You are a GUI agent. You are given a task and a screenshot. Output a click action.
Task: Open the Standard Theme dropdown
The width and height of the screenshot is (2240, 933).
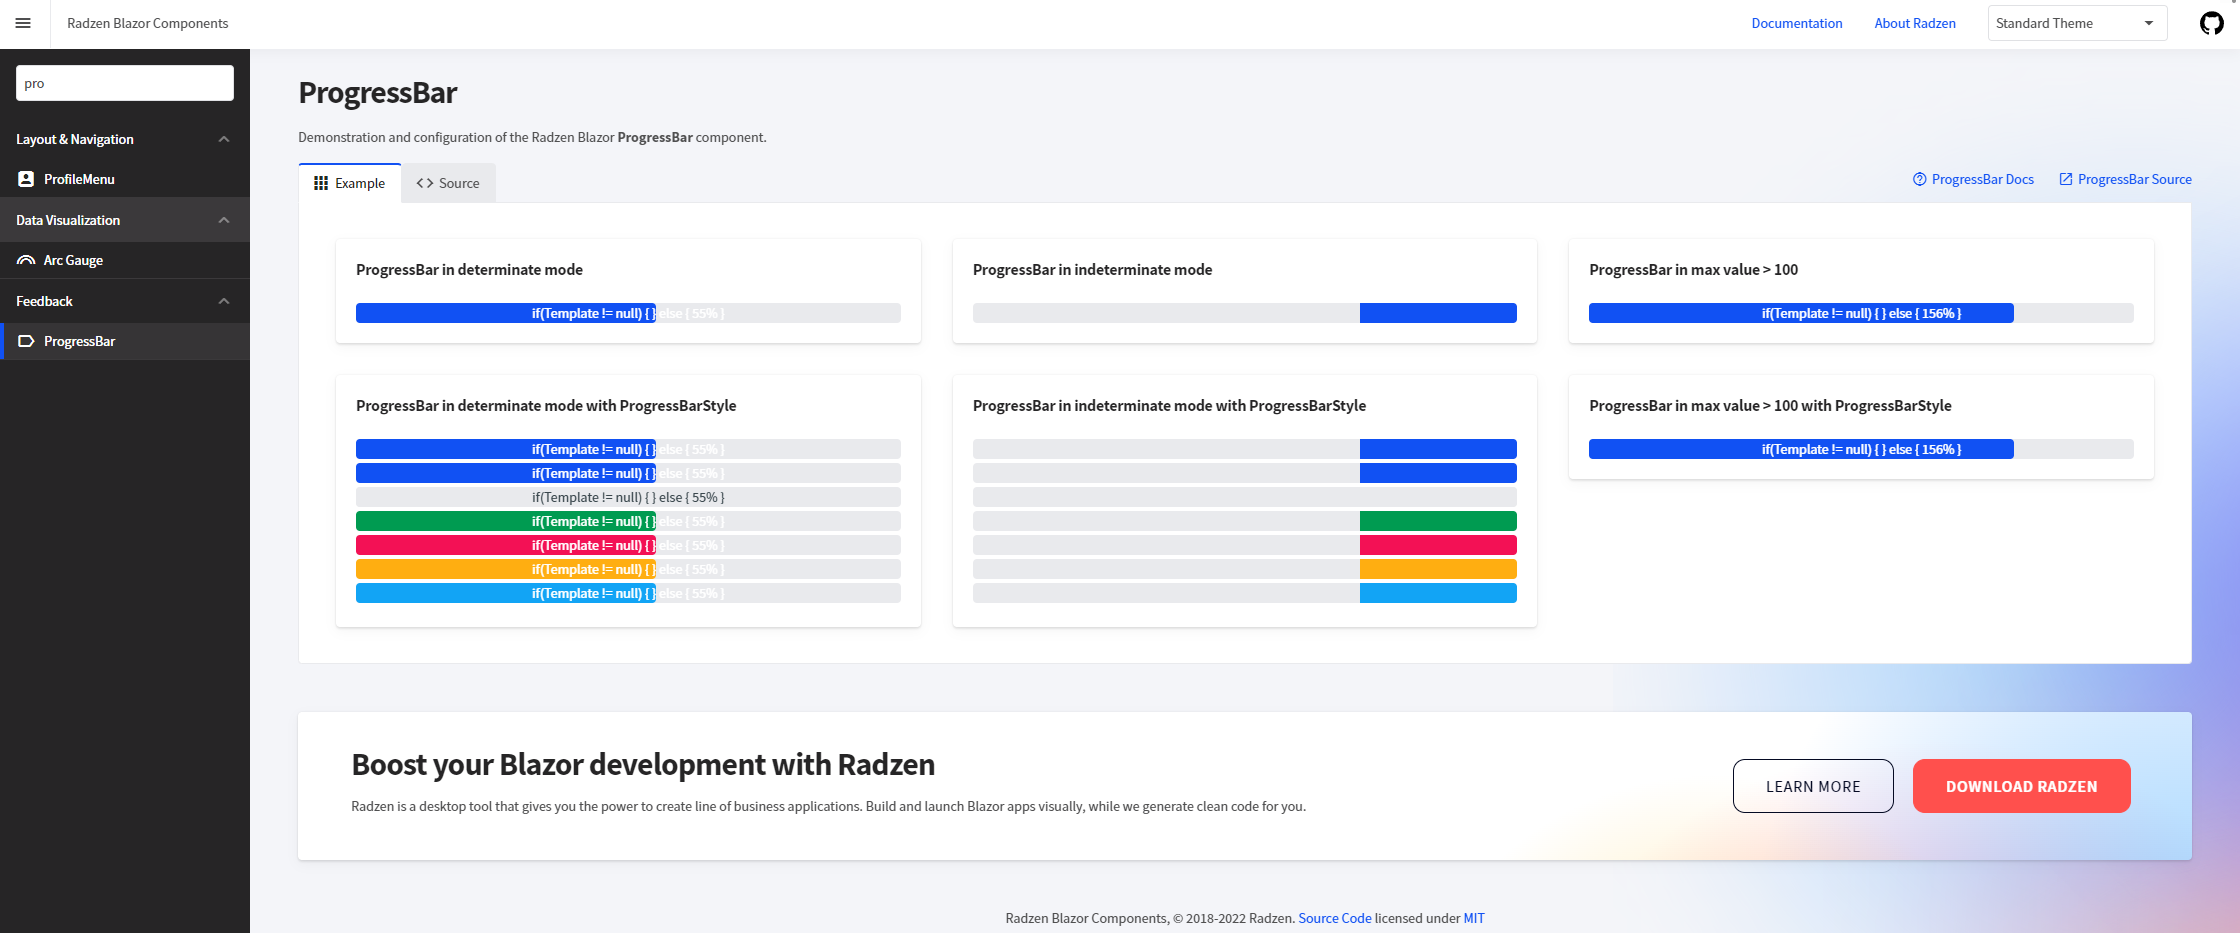click(2077, 23)
